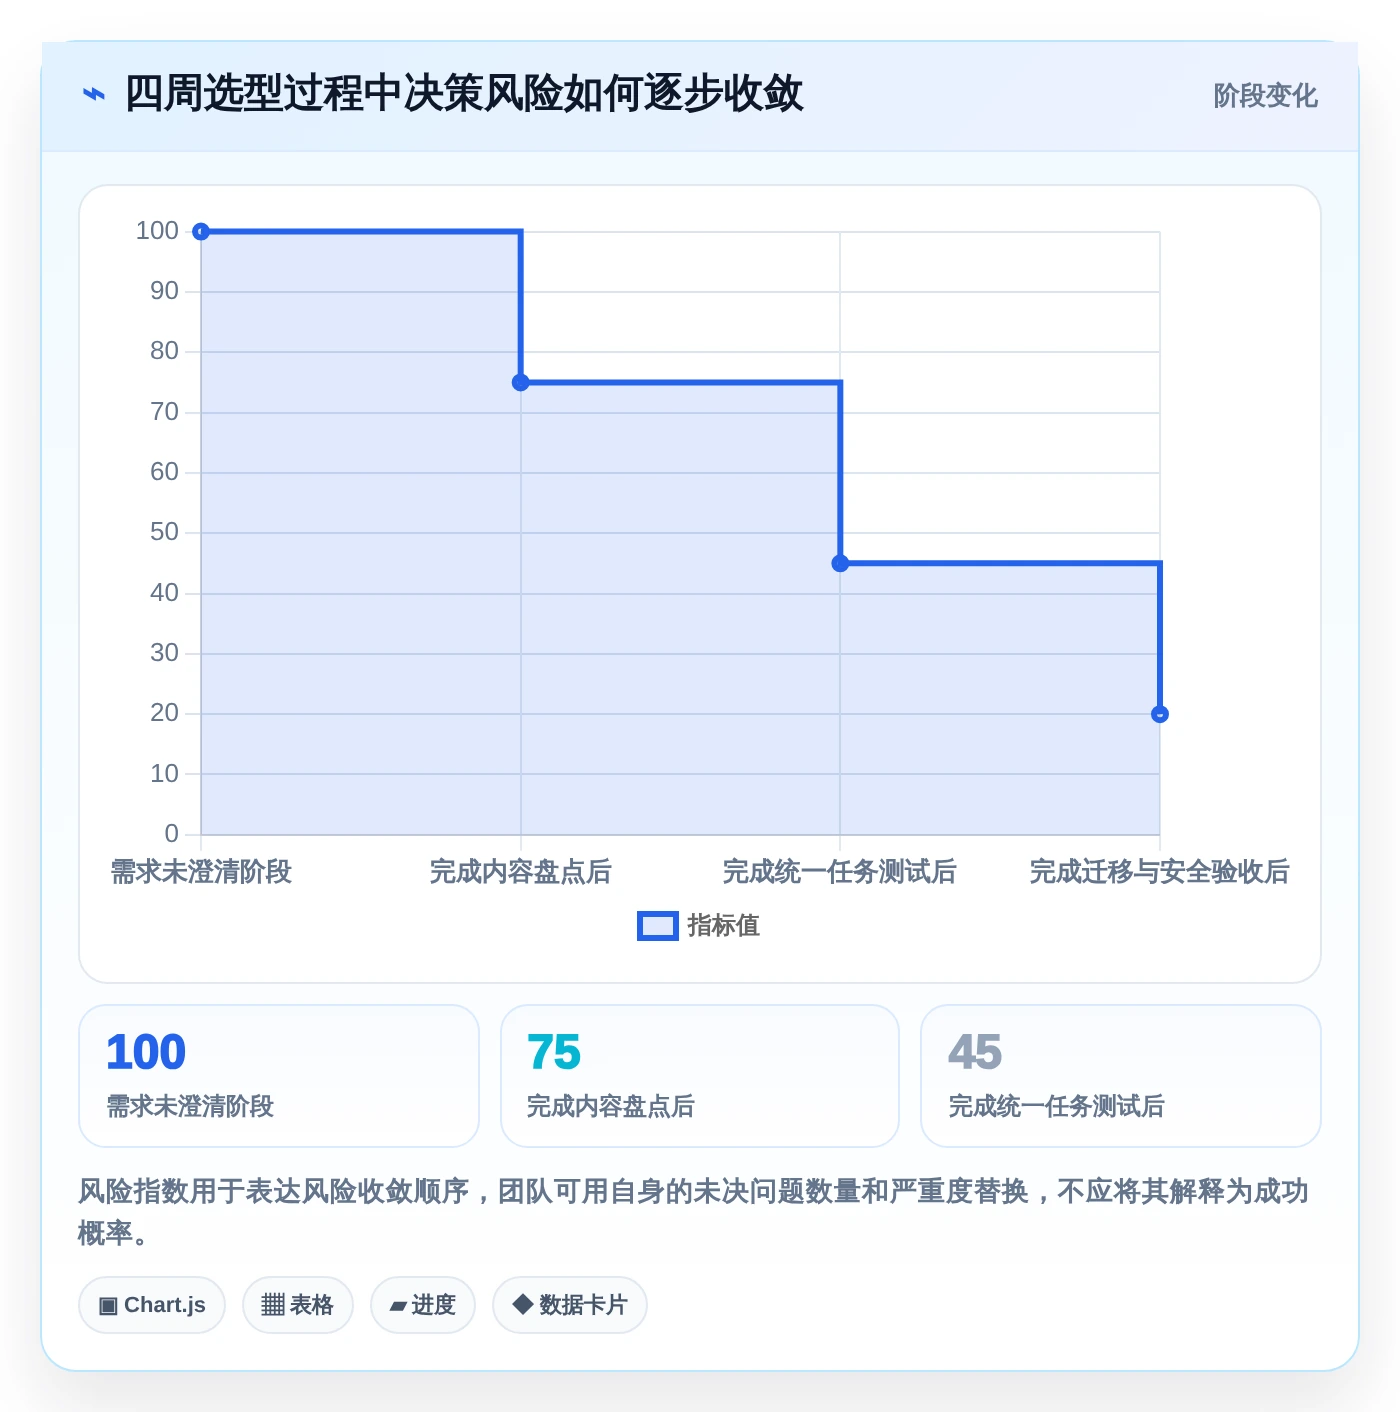Select the data point at value 100
Screen dimensions: 1400x1412
pyautogui.click(x=201, y=232)
